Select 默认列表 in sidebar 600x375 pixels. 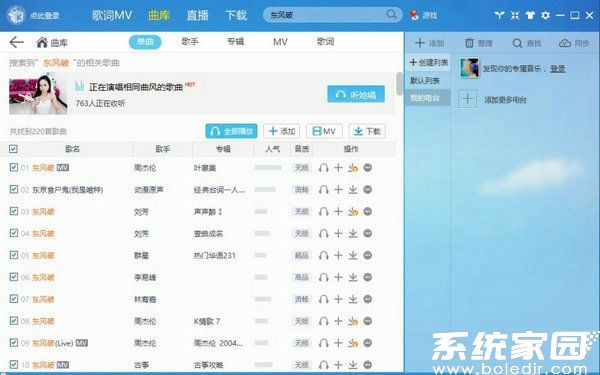tap(425, 80)
